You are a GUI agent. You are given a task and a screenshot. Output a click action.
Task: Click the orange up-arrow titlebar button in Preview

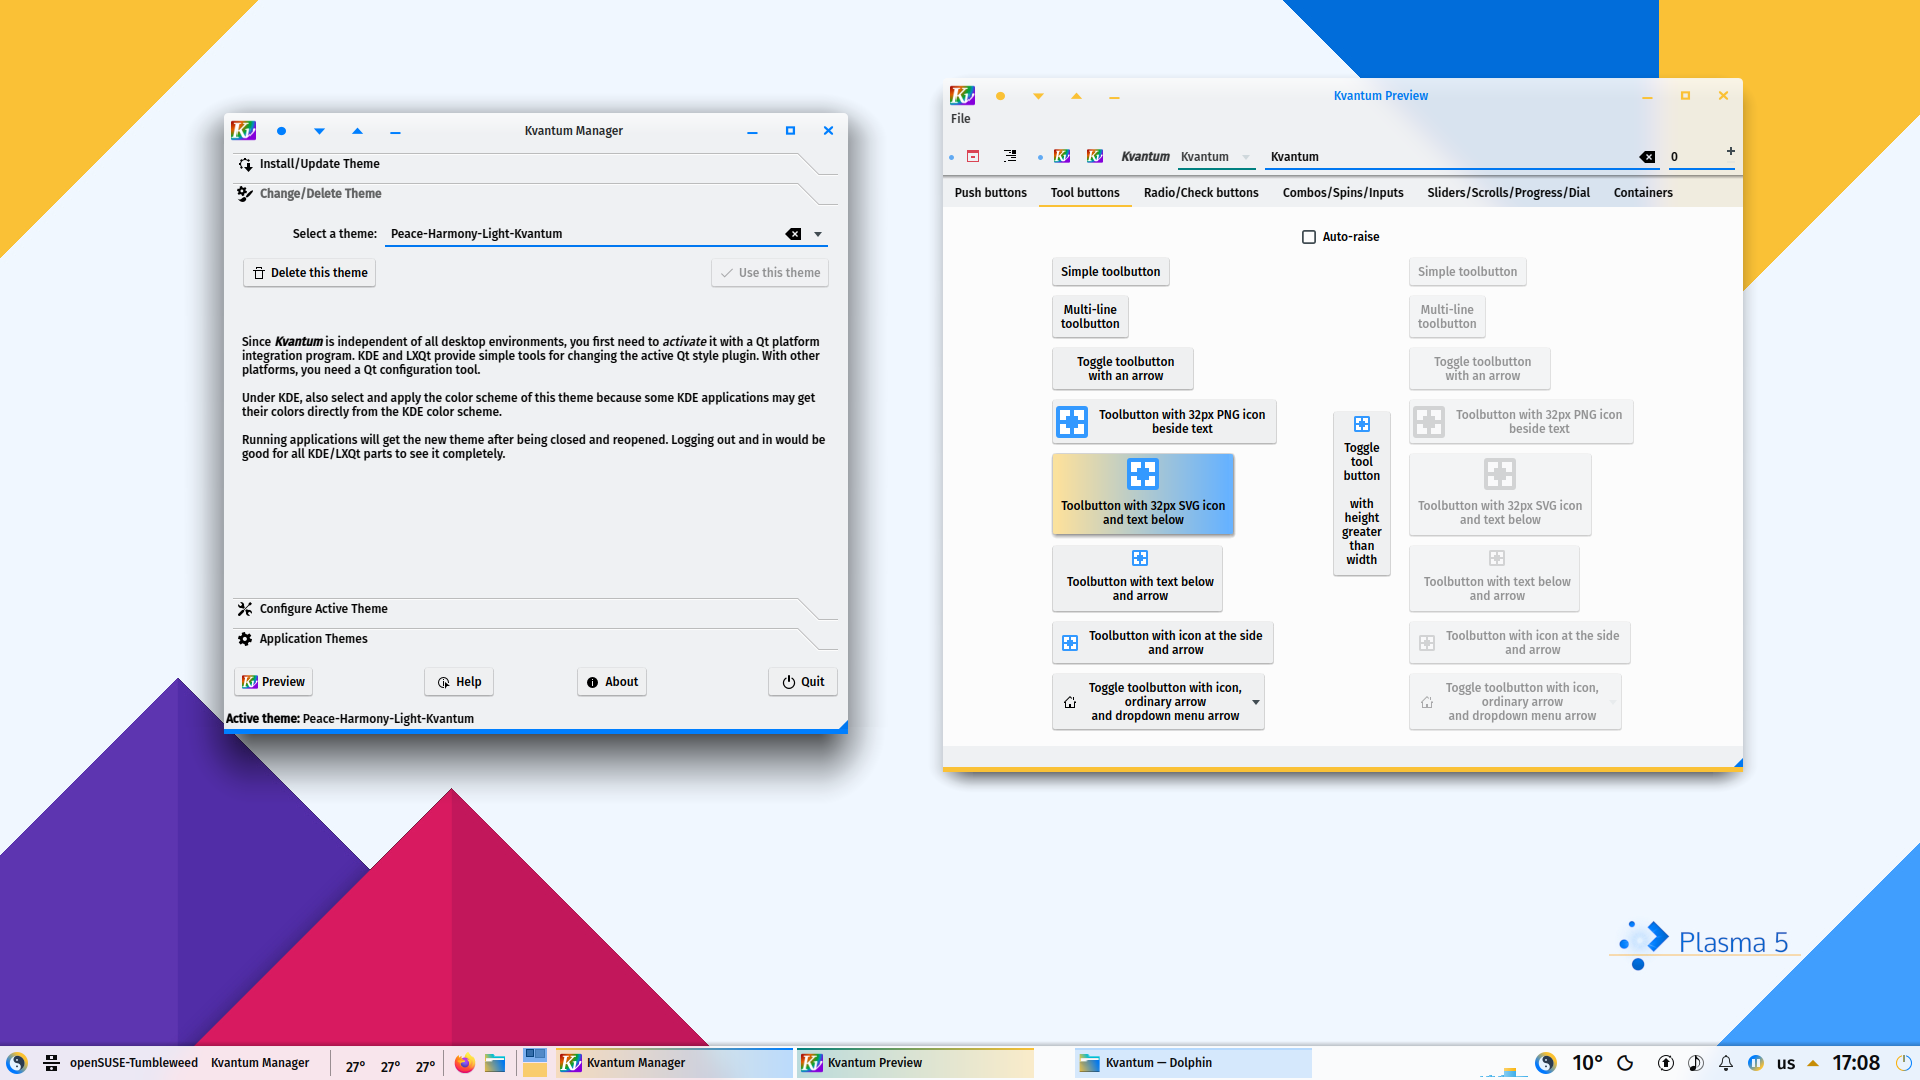1076,96
